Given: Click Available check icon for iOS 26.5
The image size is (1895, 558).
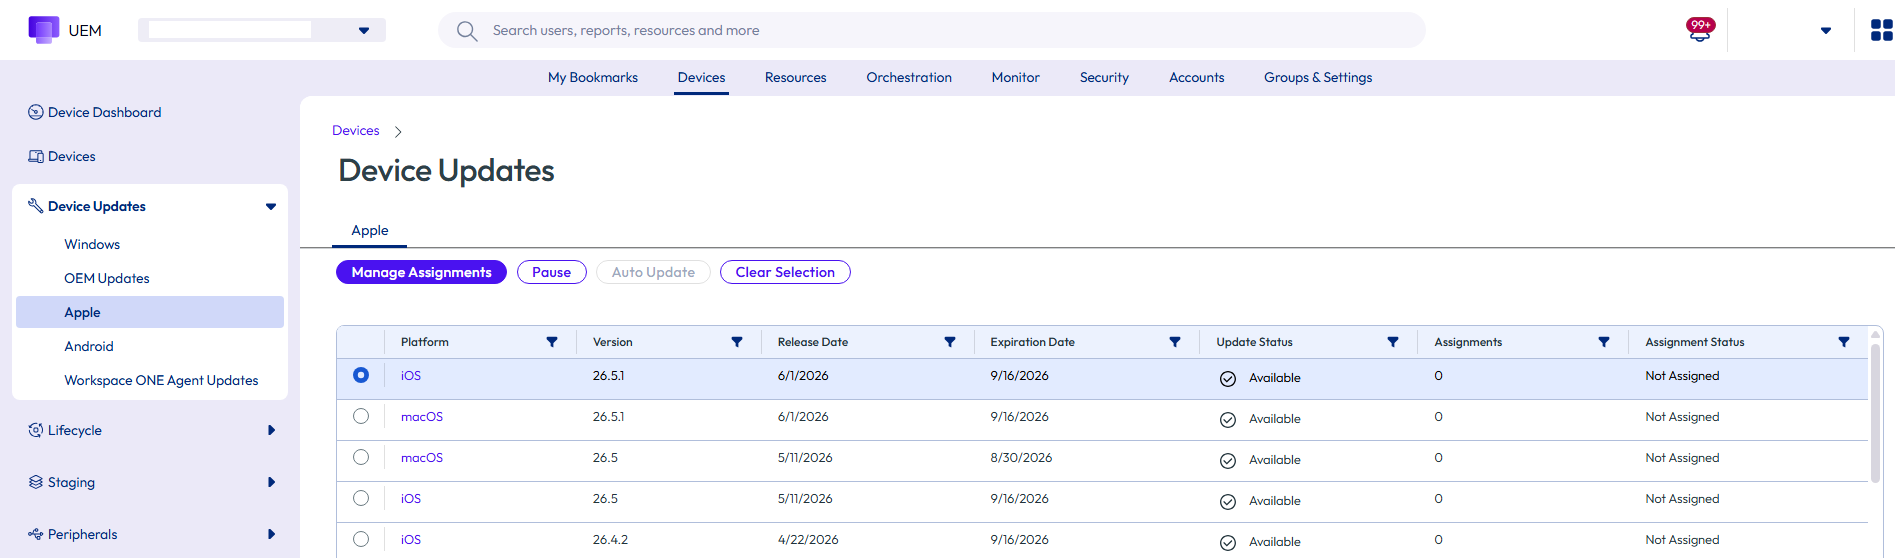Looking at the screenshot, I should click(x=1228, y=502).
